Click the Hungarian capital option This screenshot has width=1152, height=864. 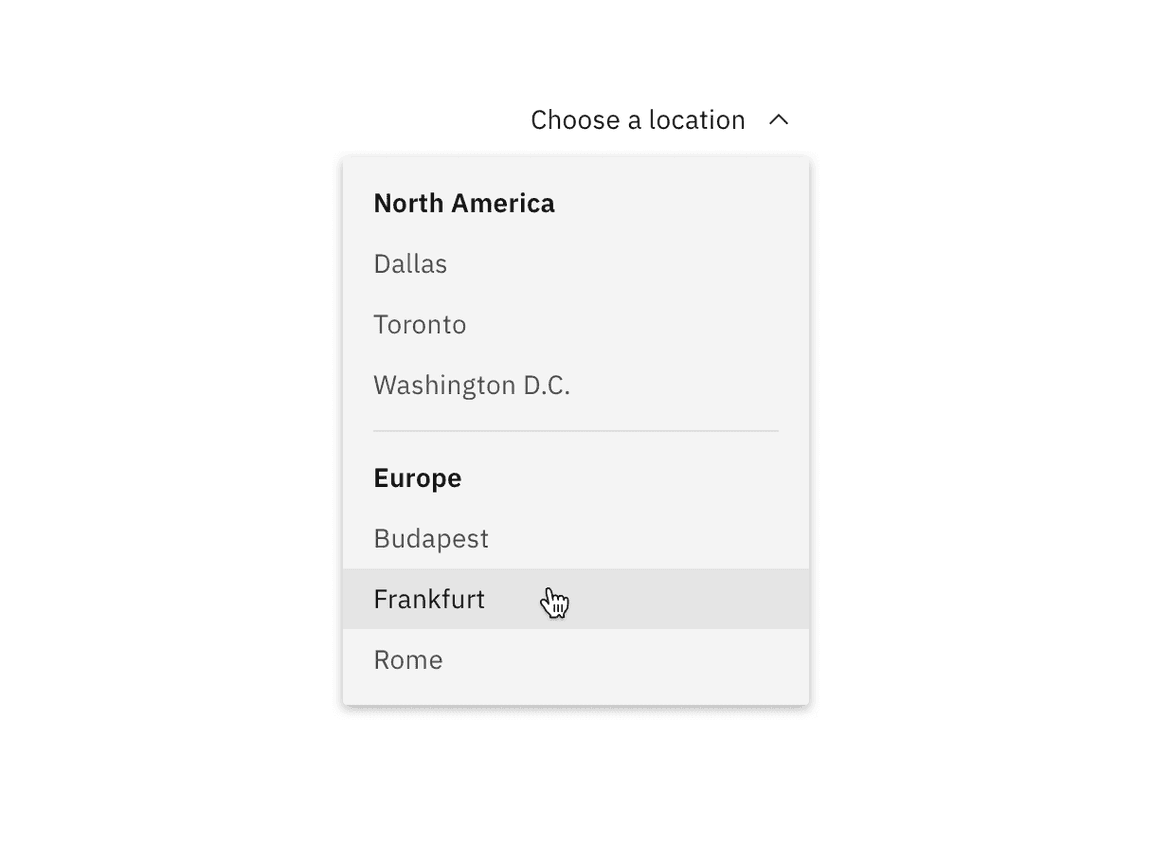click(x=431, y=538)
